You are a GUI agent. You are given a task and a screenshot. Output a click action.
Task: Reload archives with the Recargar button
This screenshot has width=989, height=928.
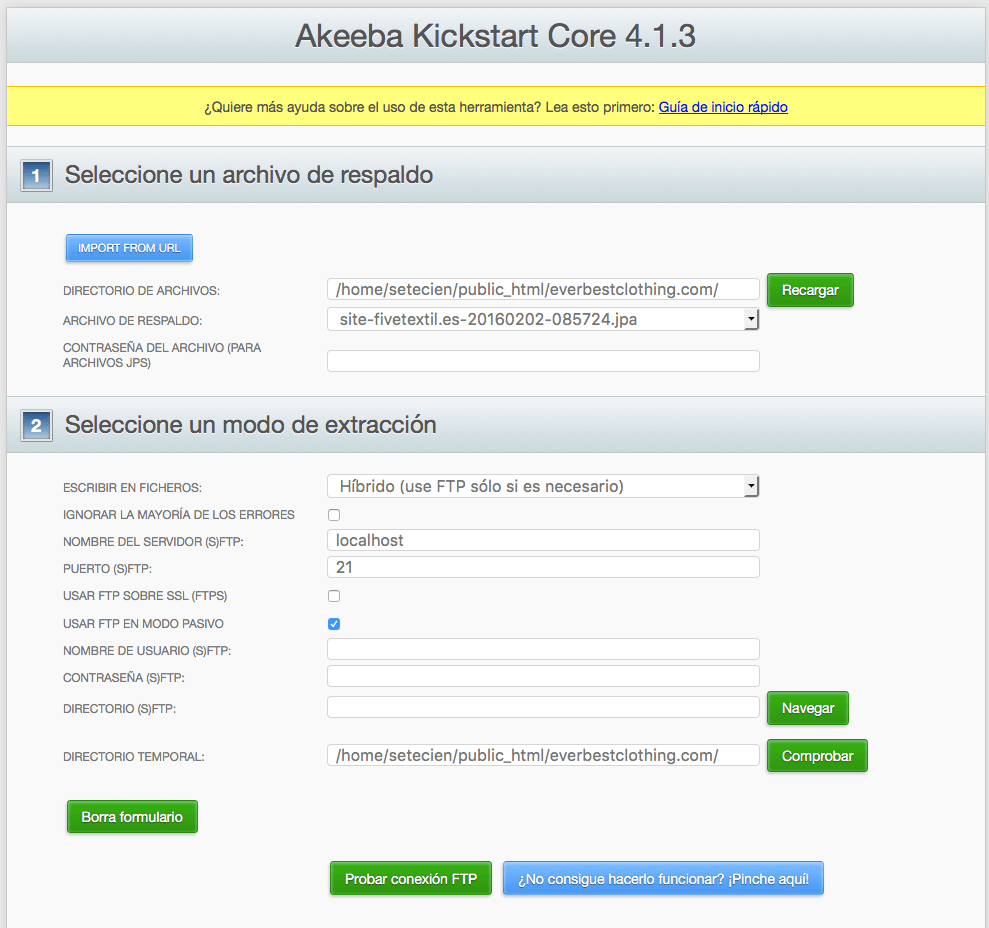coord(810,290)
